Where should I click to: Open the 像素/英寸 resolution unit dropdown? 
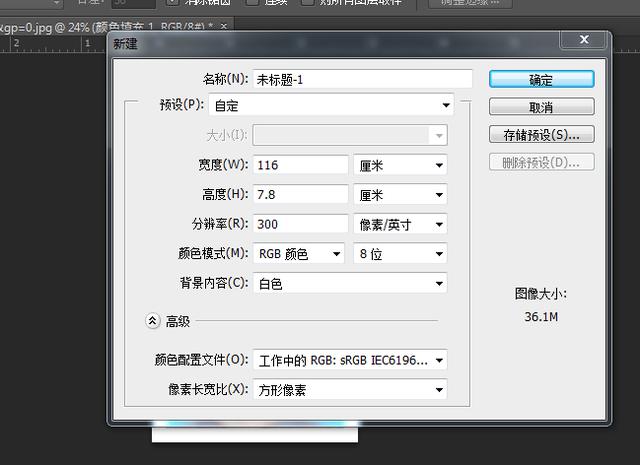[400, 225]
